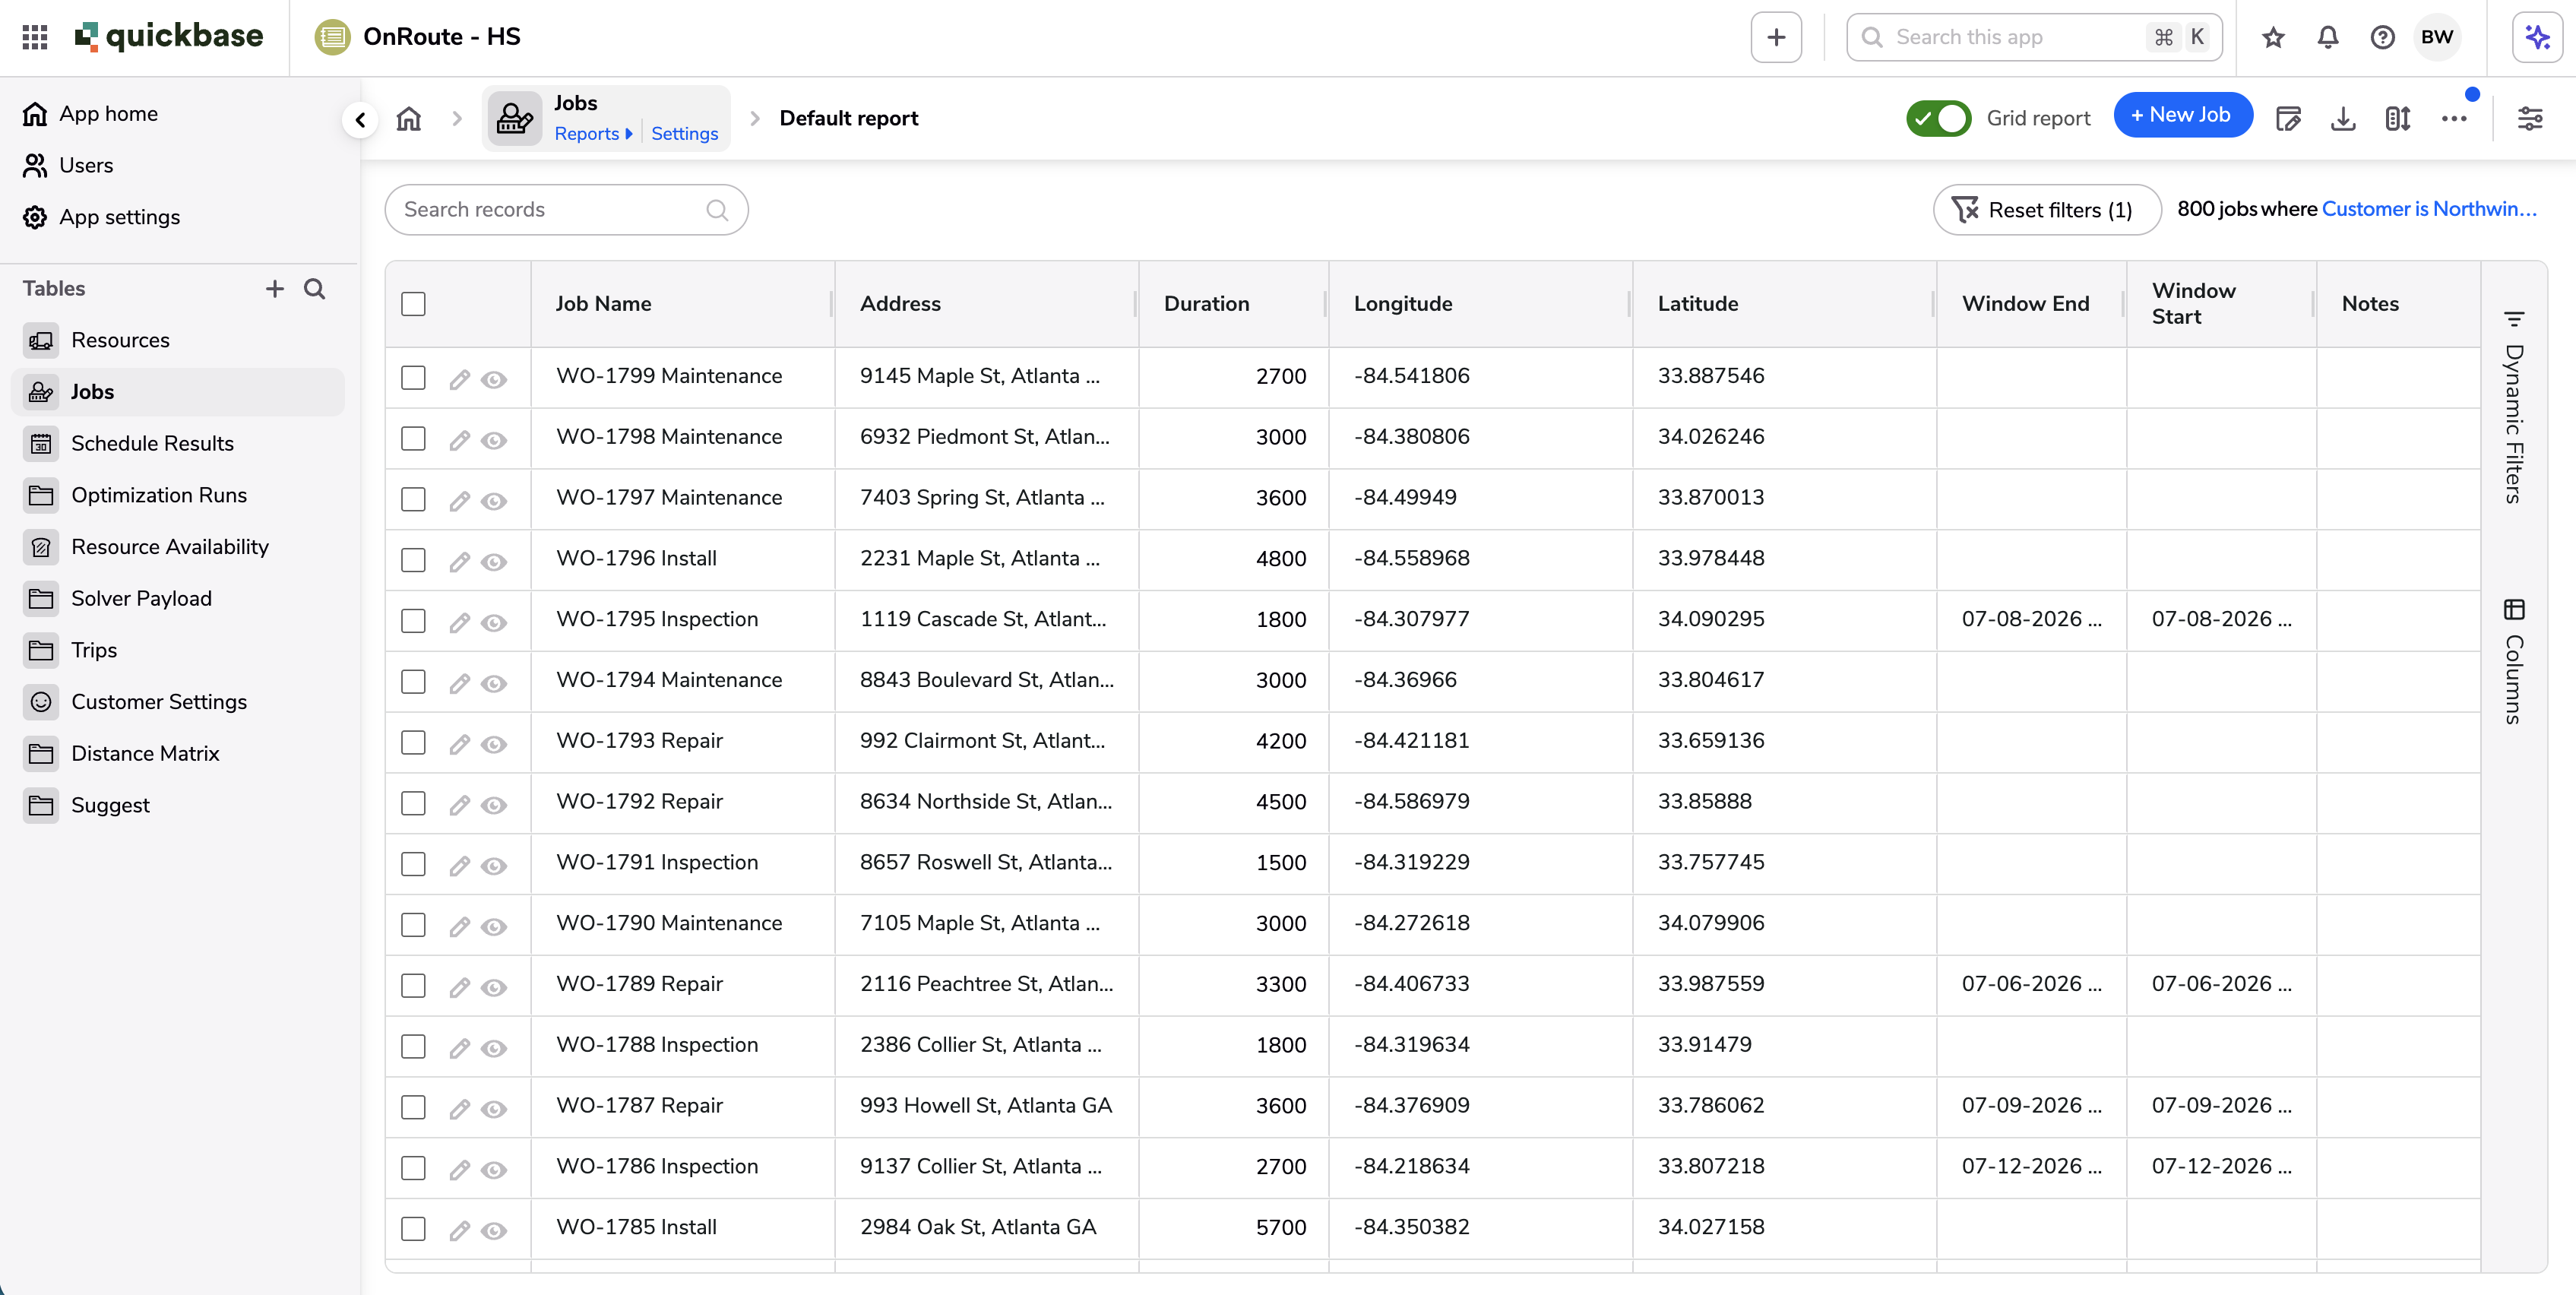Search tables magnifier icon
Image resolution: width=2576 pixels, height=1295 pixels.
[x=315, y=289]
